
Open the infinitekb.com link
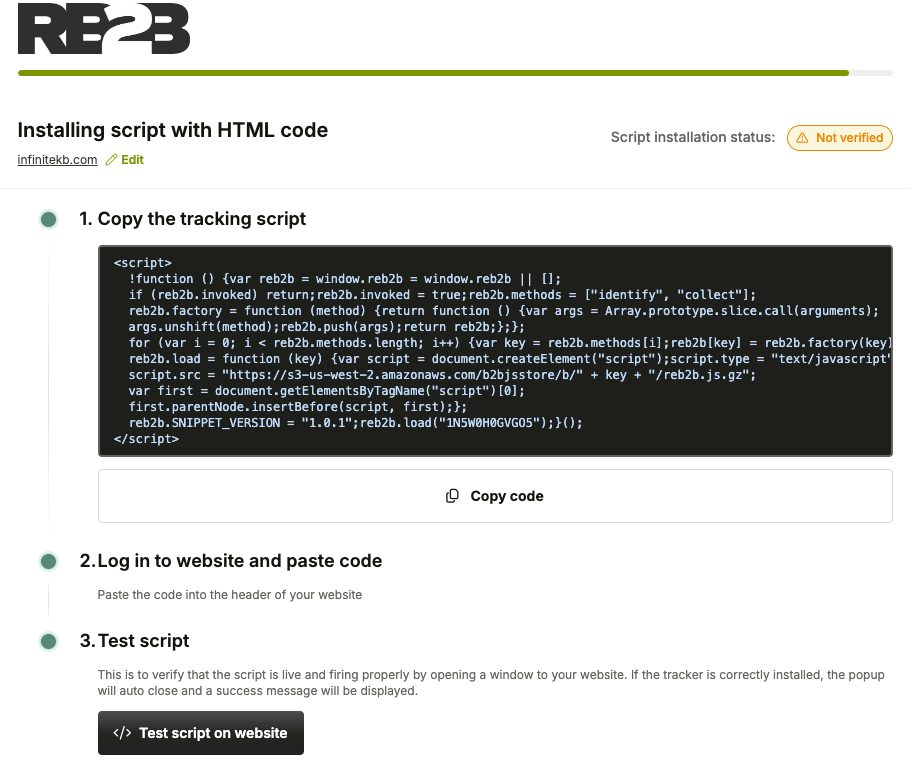click(x=57, y=160)
